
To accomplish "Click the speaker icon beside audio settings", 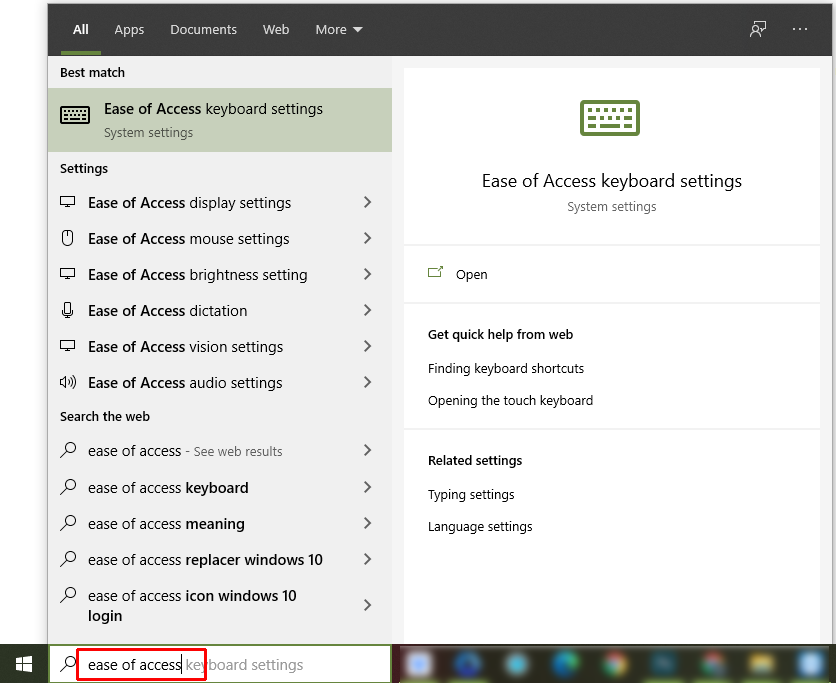I will (68, 383).
